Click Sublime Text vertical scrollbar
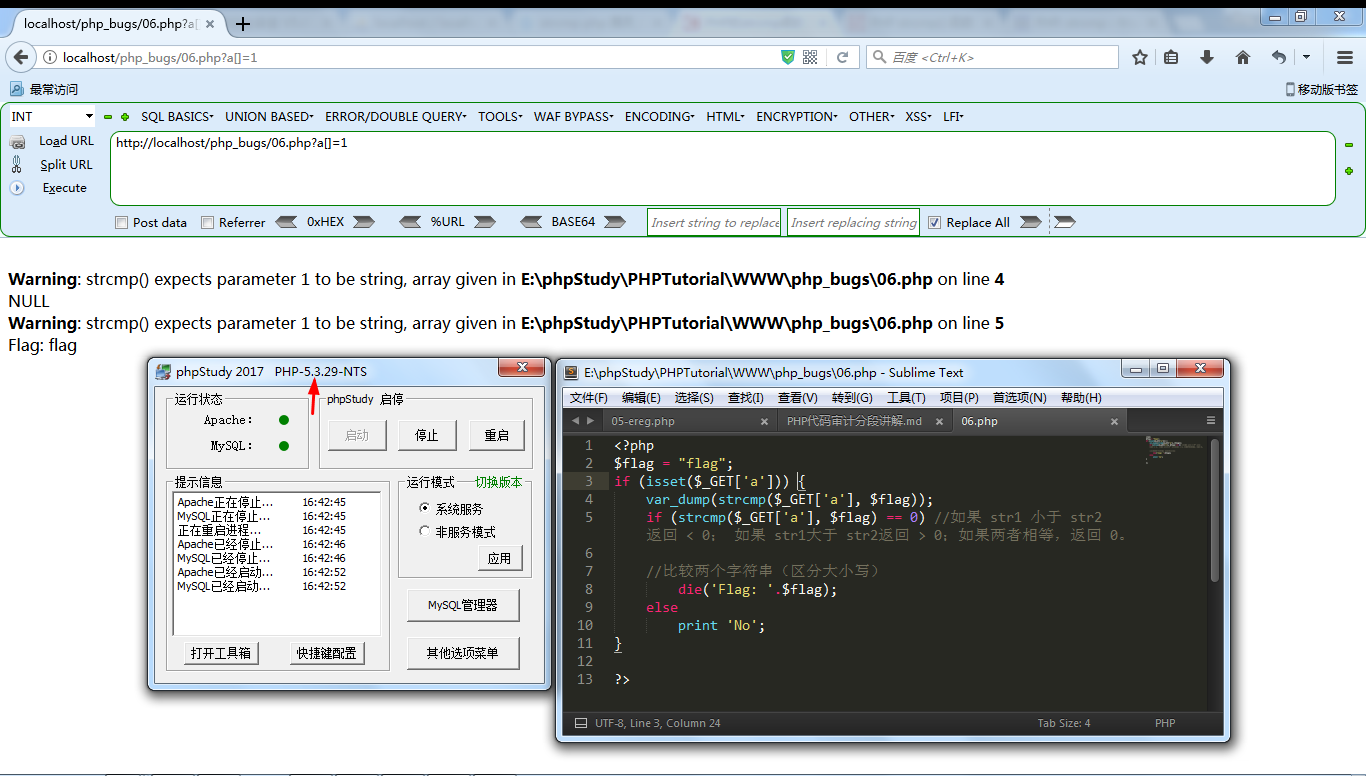The height and width of the screenshot is (776, 1366). click(x=1215, y=511)
